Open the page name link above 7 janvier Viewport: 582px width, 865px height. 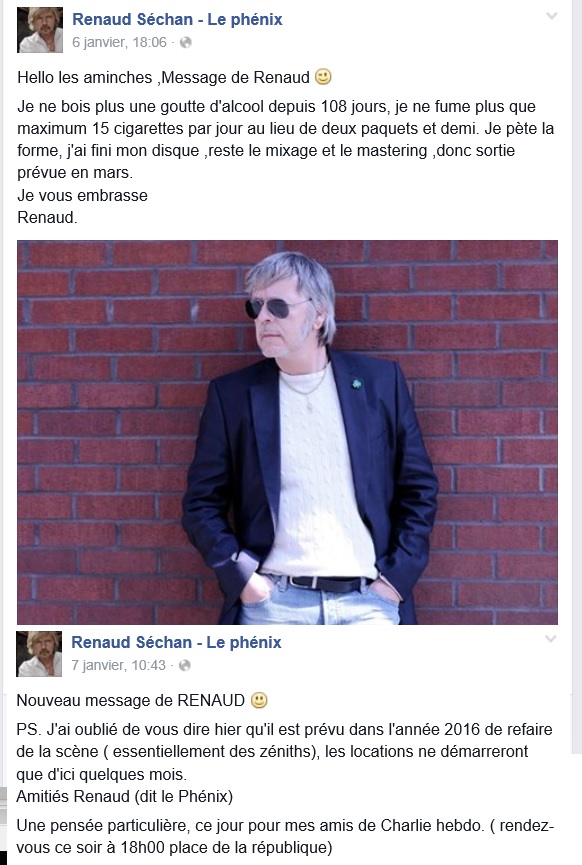point(177,642)
